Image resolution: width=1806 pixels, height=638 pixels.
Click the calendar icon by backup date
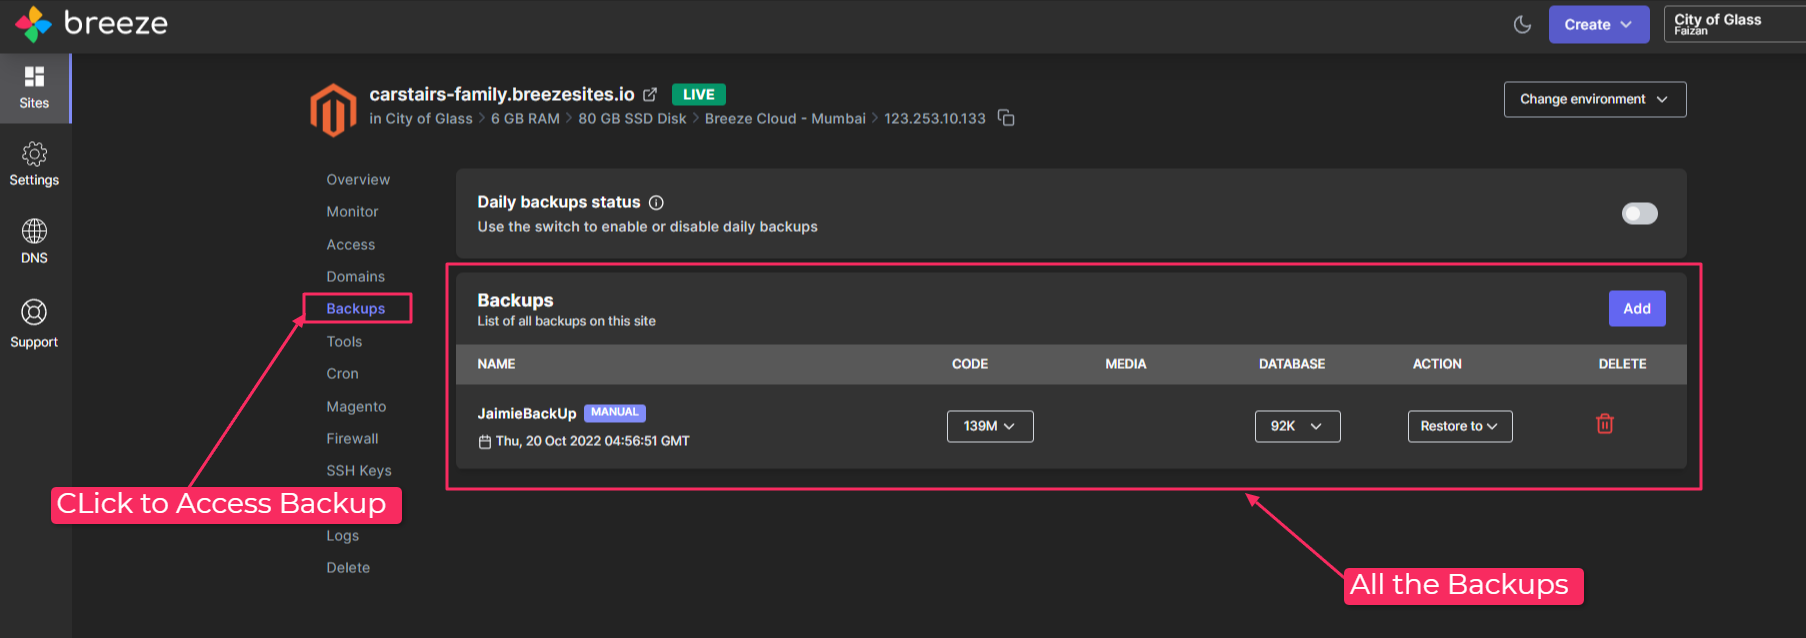pos(484,442)
